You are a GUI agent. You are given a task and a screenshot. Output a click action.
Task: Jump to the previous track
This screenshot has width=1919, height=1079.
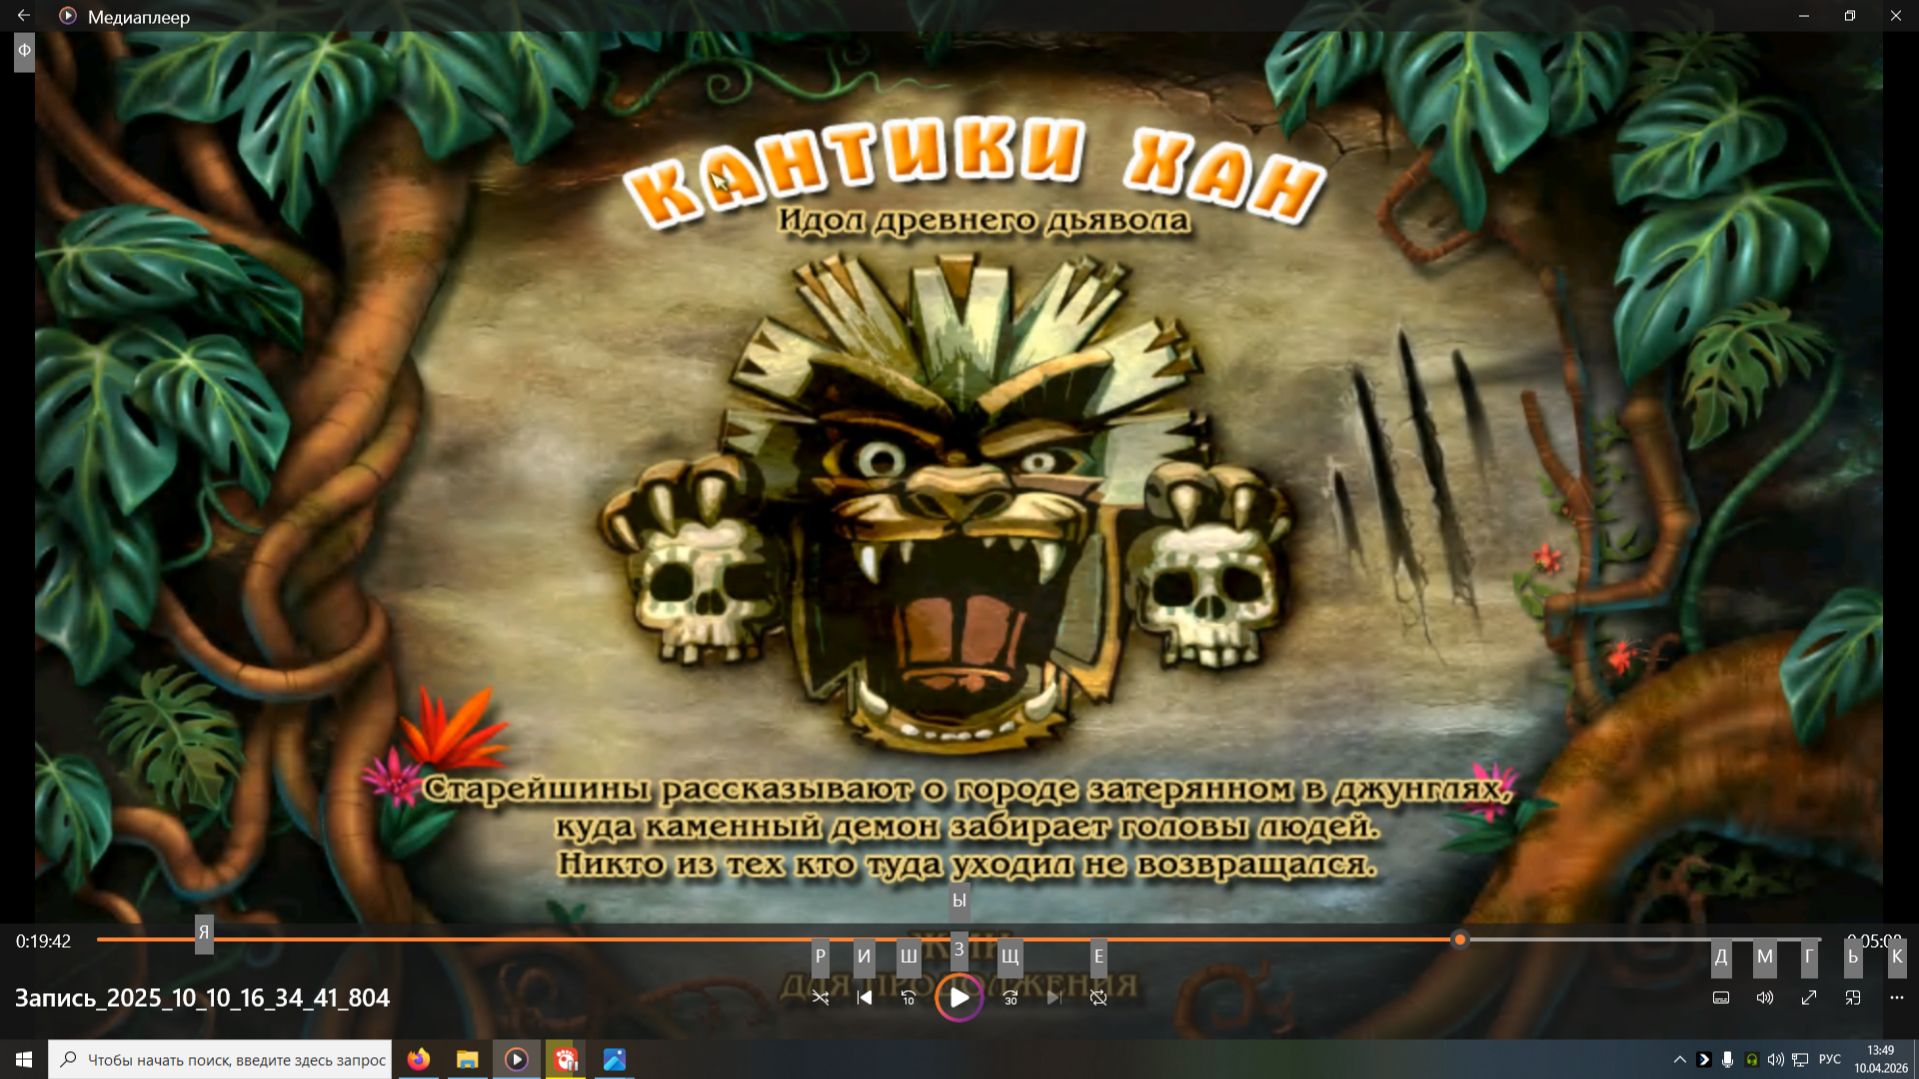(x=865, y=998)
